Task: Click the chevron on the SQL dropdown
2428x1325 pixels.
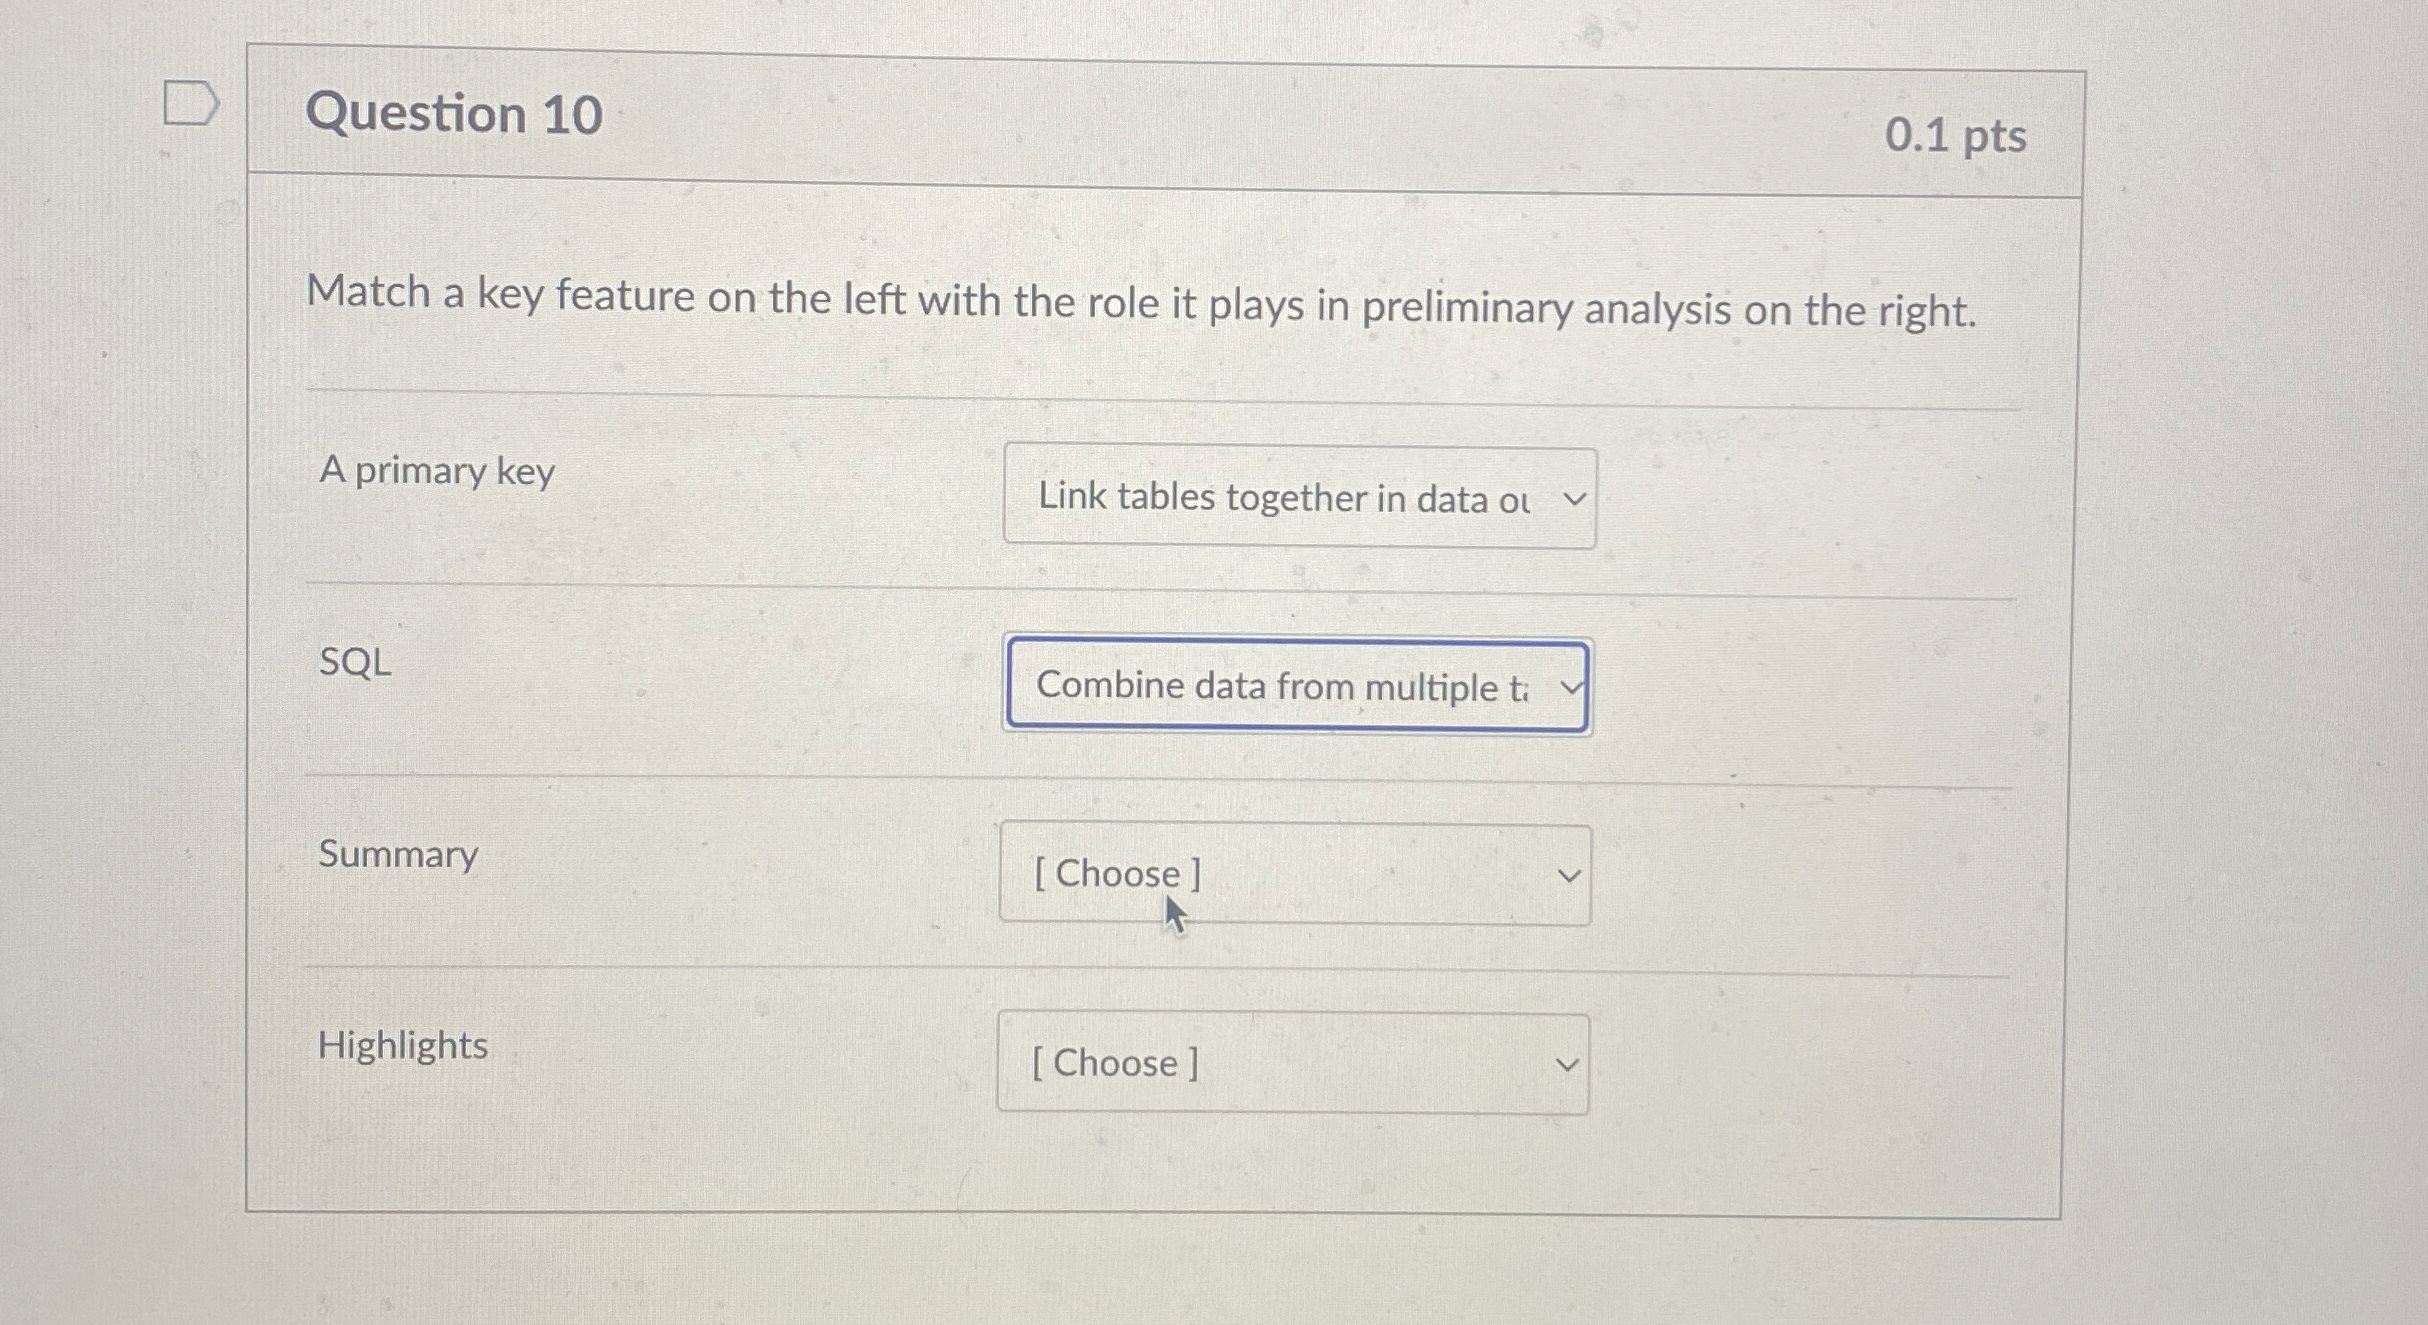Action: click(1572, 686)
